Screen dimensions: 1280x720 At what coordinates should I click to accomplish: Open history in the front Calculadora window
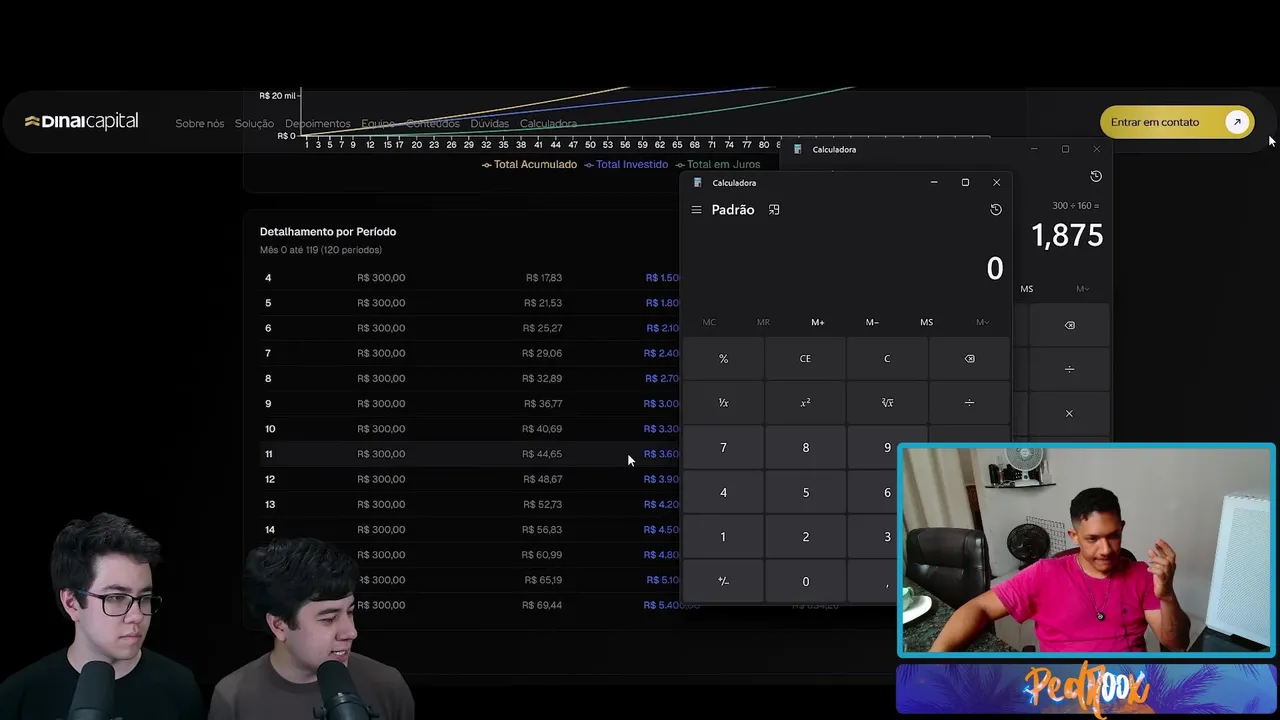coord(996,210)
